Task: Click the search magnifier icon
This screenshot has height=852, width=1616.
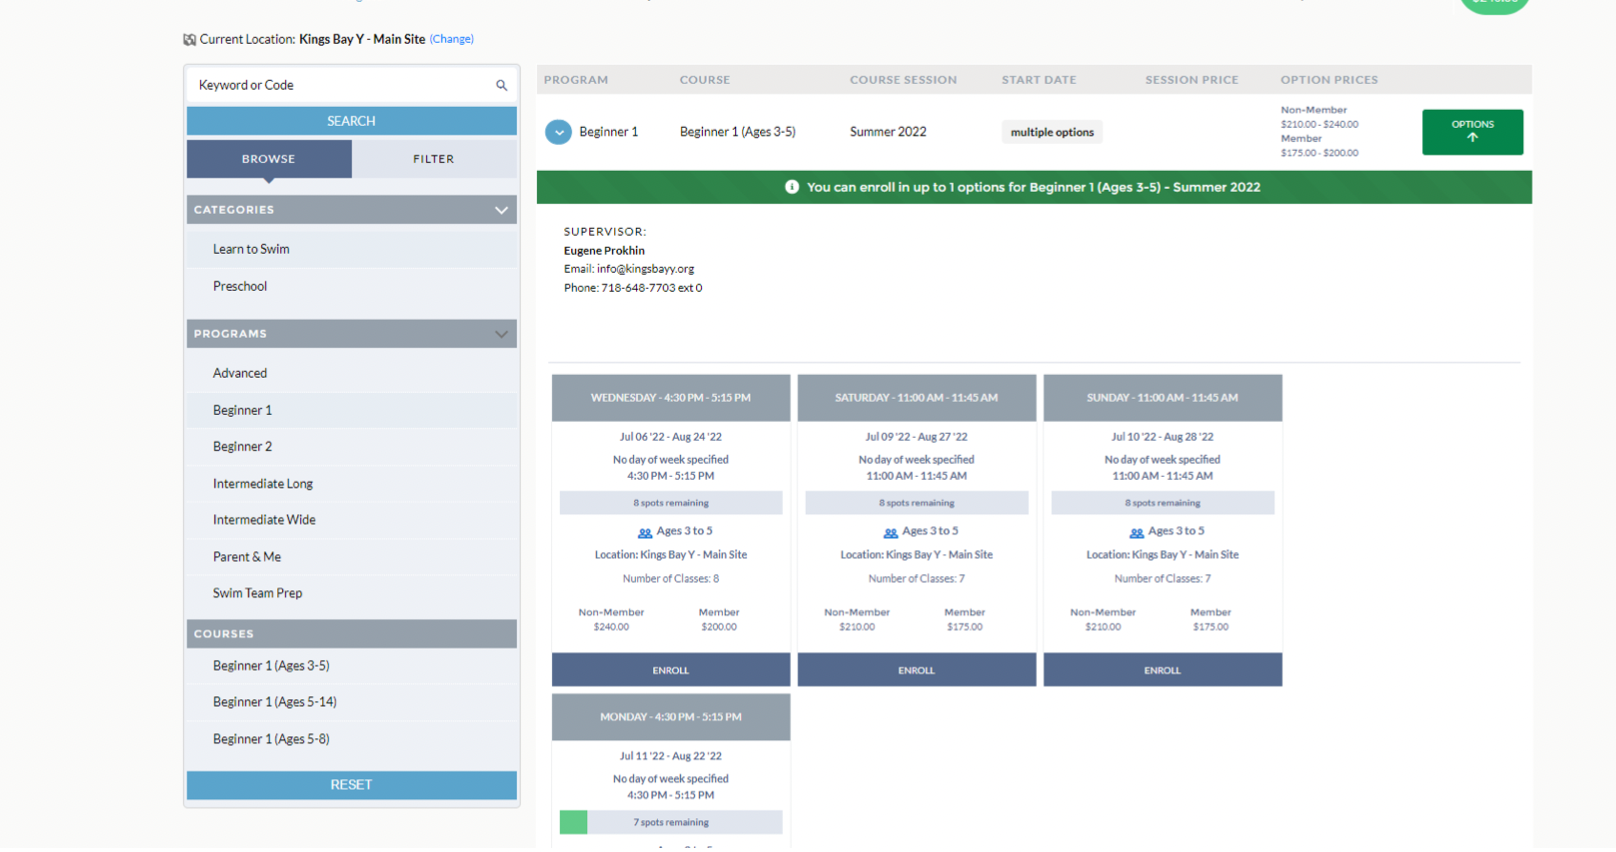Action: (501, 85)
